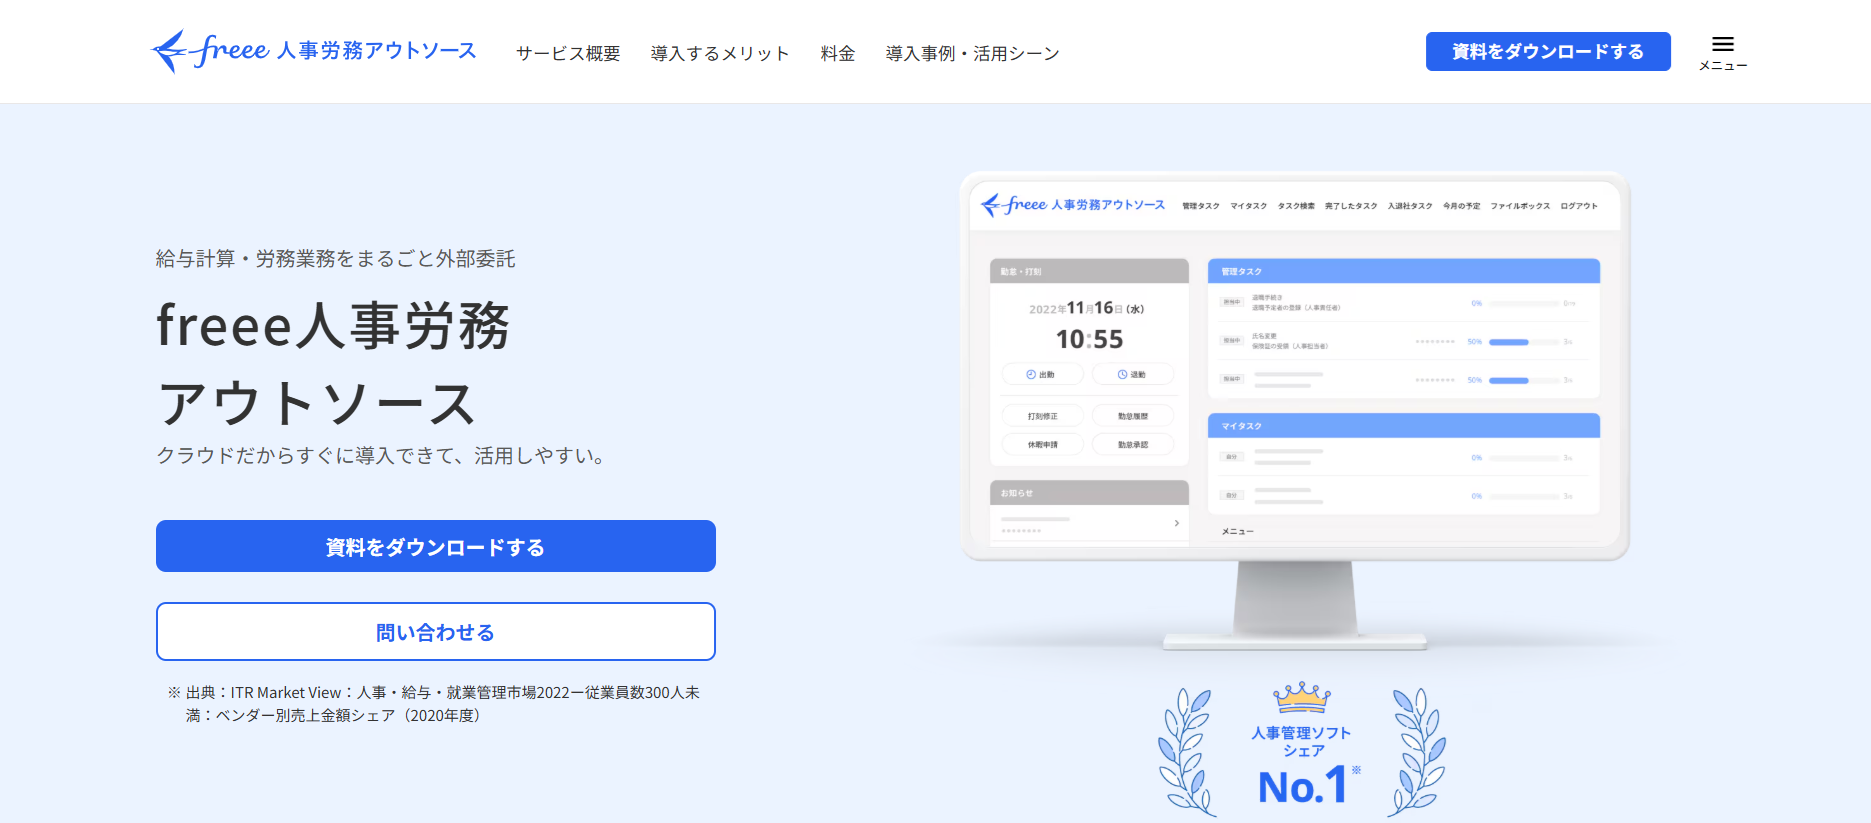The width and height of the screenshot is (1871, 823).
Task: Select ファイルボックス in the mockup navigation
Action: (1520, 206)
